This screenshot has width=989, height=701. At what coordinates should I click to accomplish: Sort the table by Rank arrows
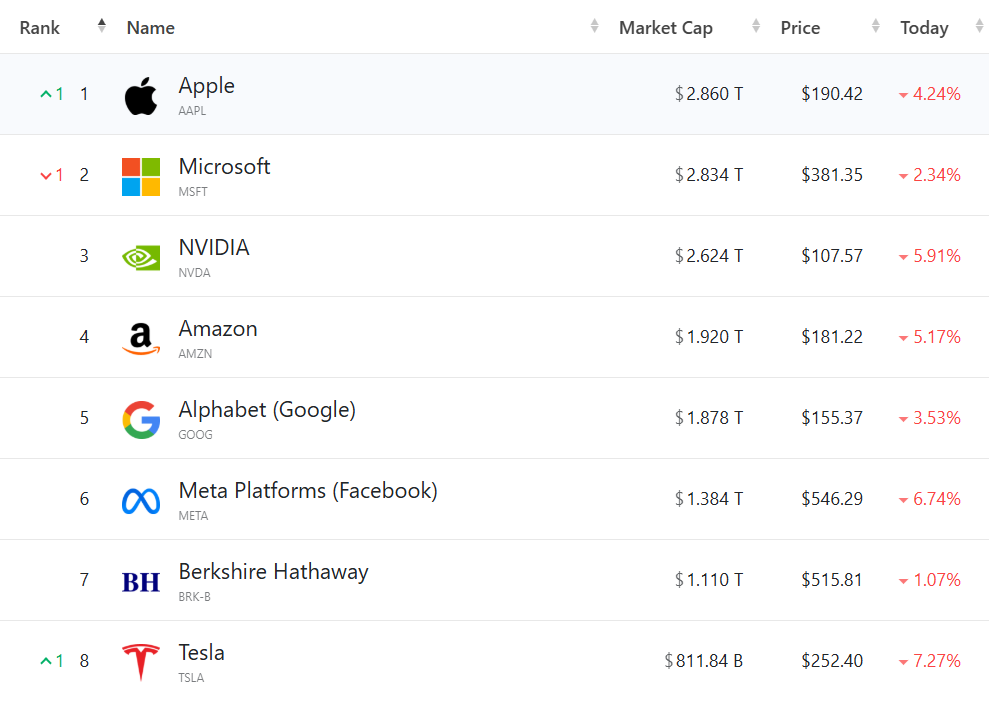[101, 27]
